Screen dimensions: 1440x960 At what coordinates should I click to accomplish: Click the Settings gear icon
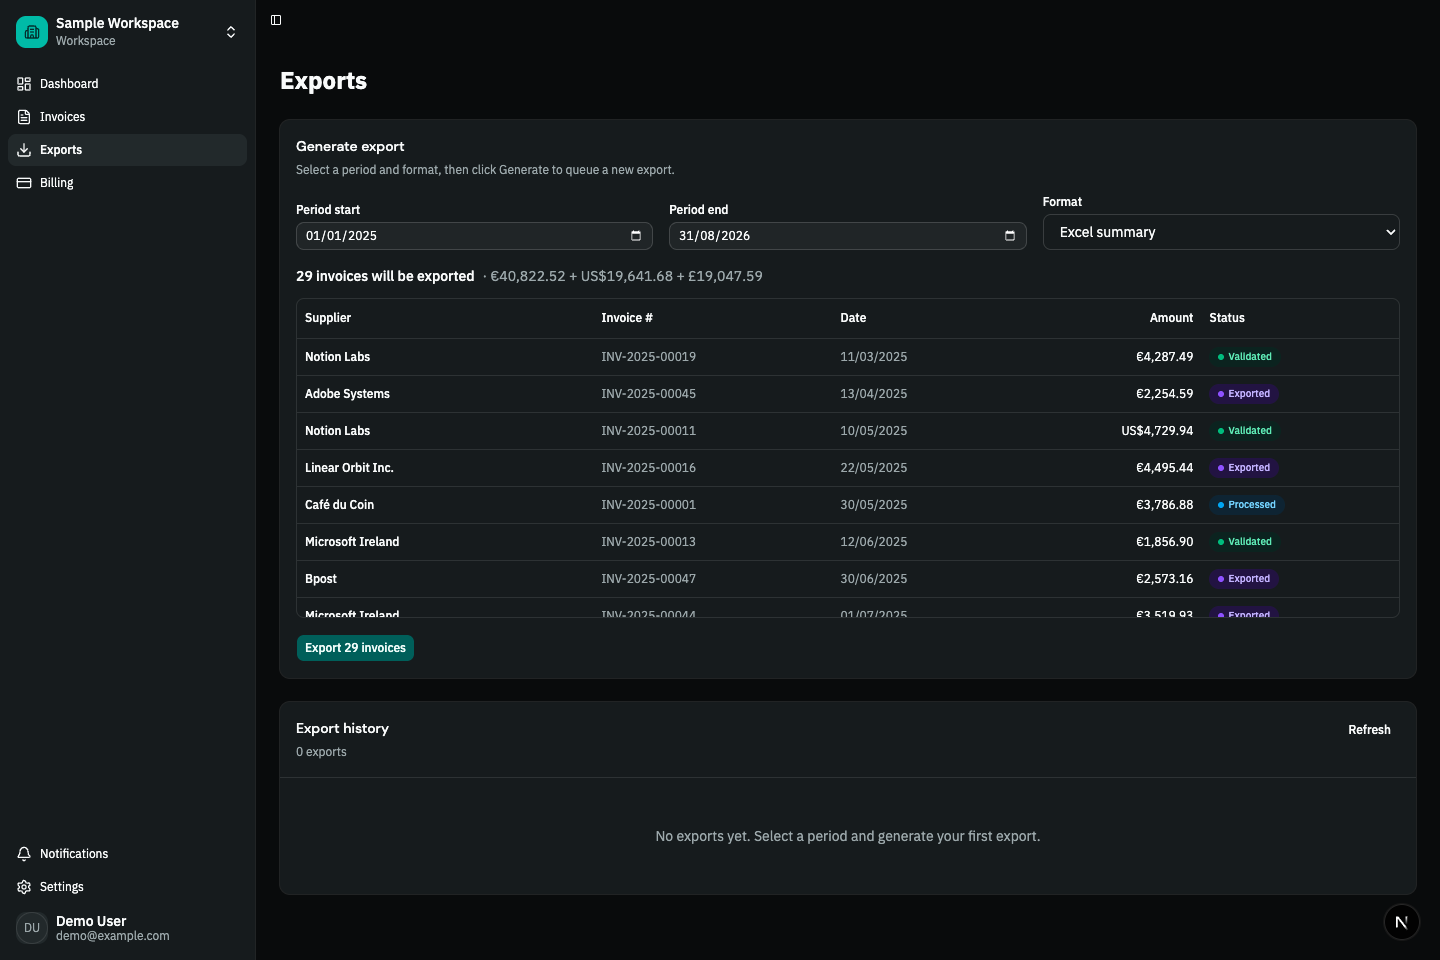click(24, 887)
